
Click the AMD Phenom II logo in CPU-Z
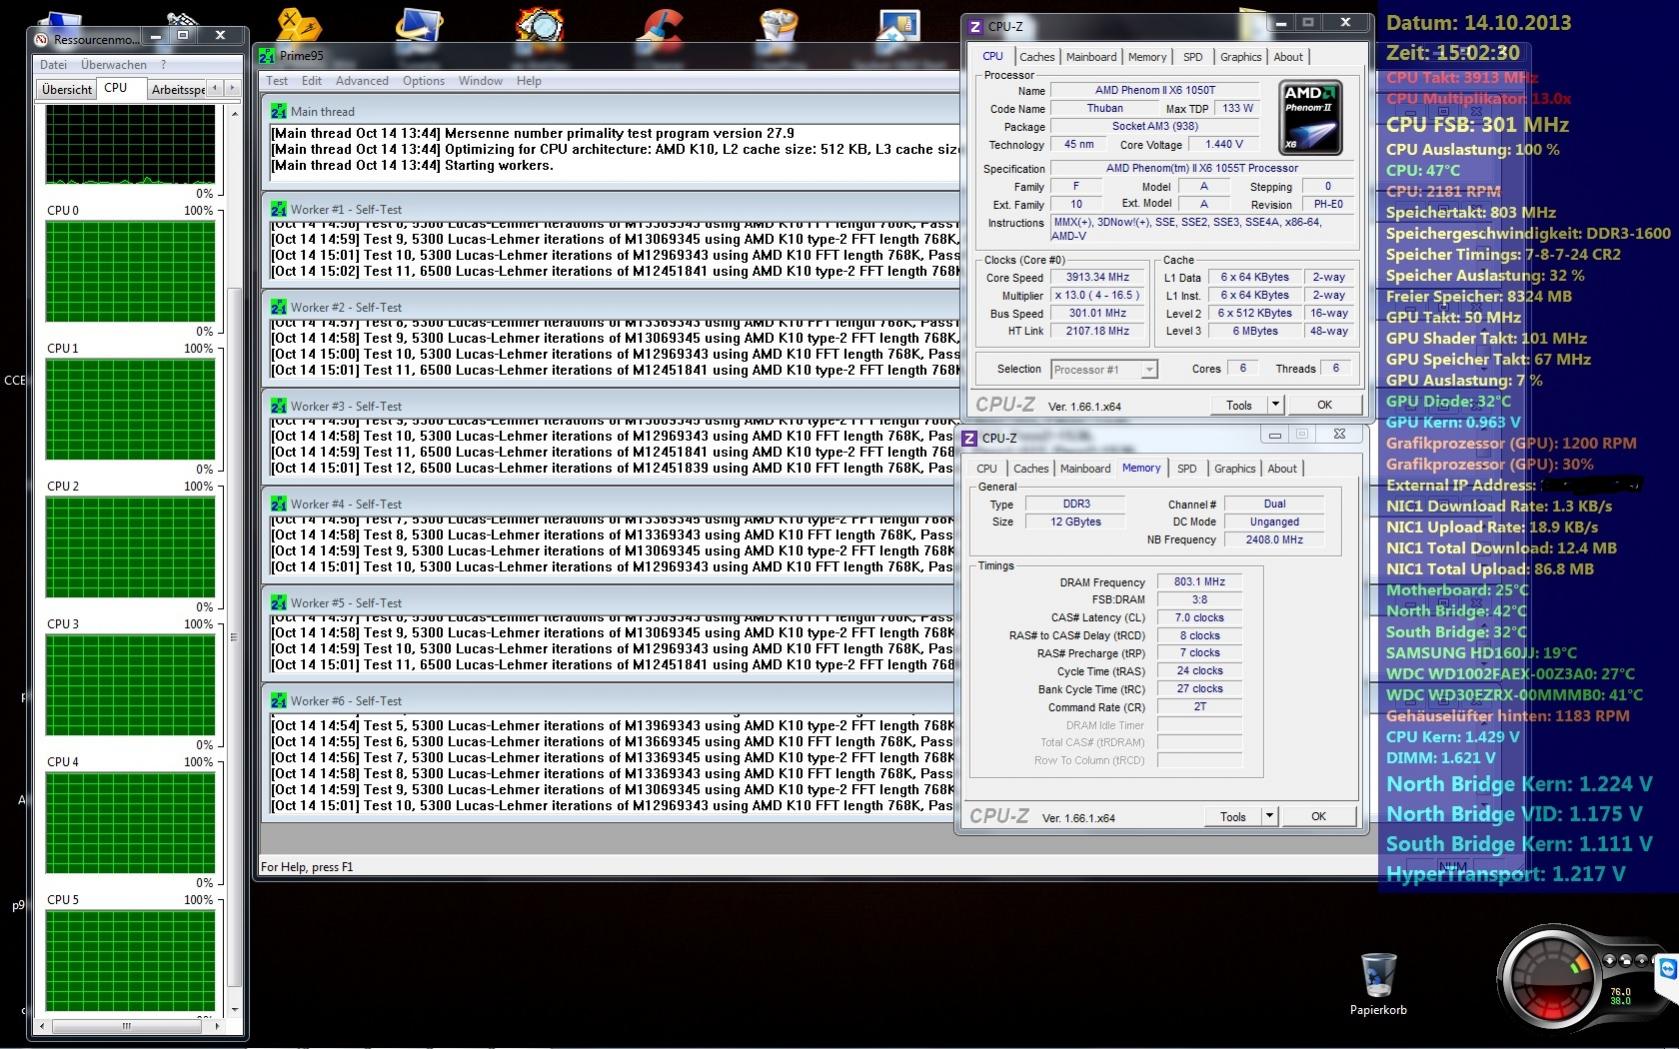[x=1310, y=118]
